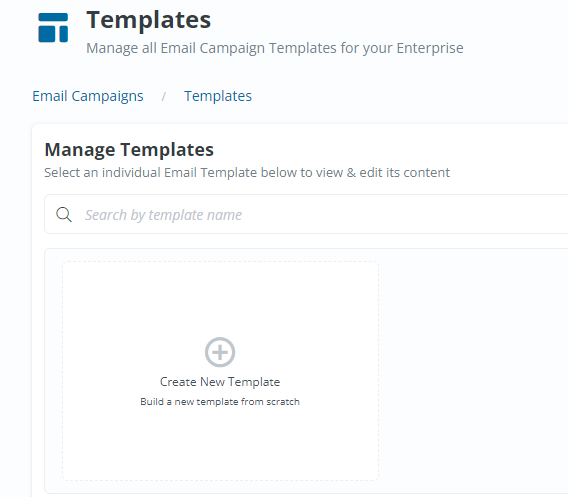Select the Templates breadcrumb link

click(218, 96)
